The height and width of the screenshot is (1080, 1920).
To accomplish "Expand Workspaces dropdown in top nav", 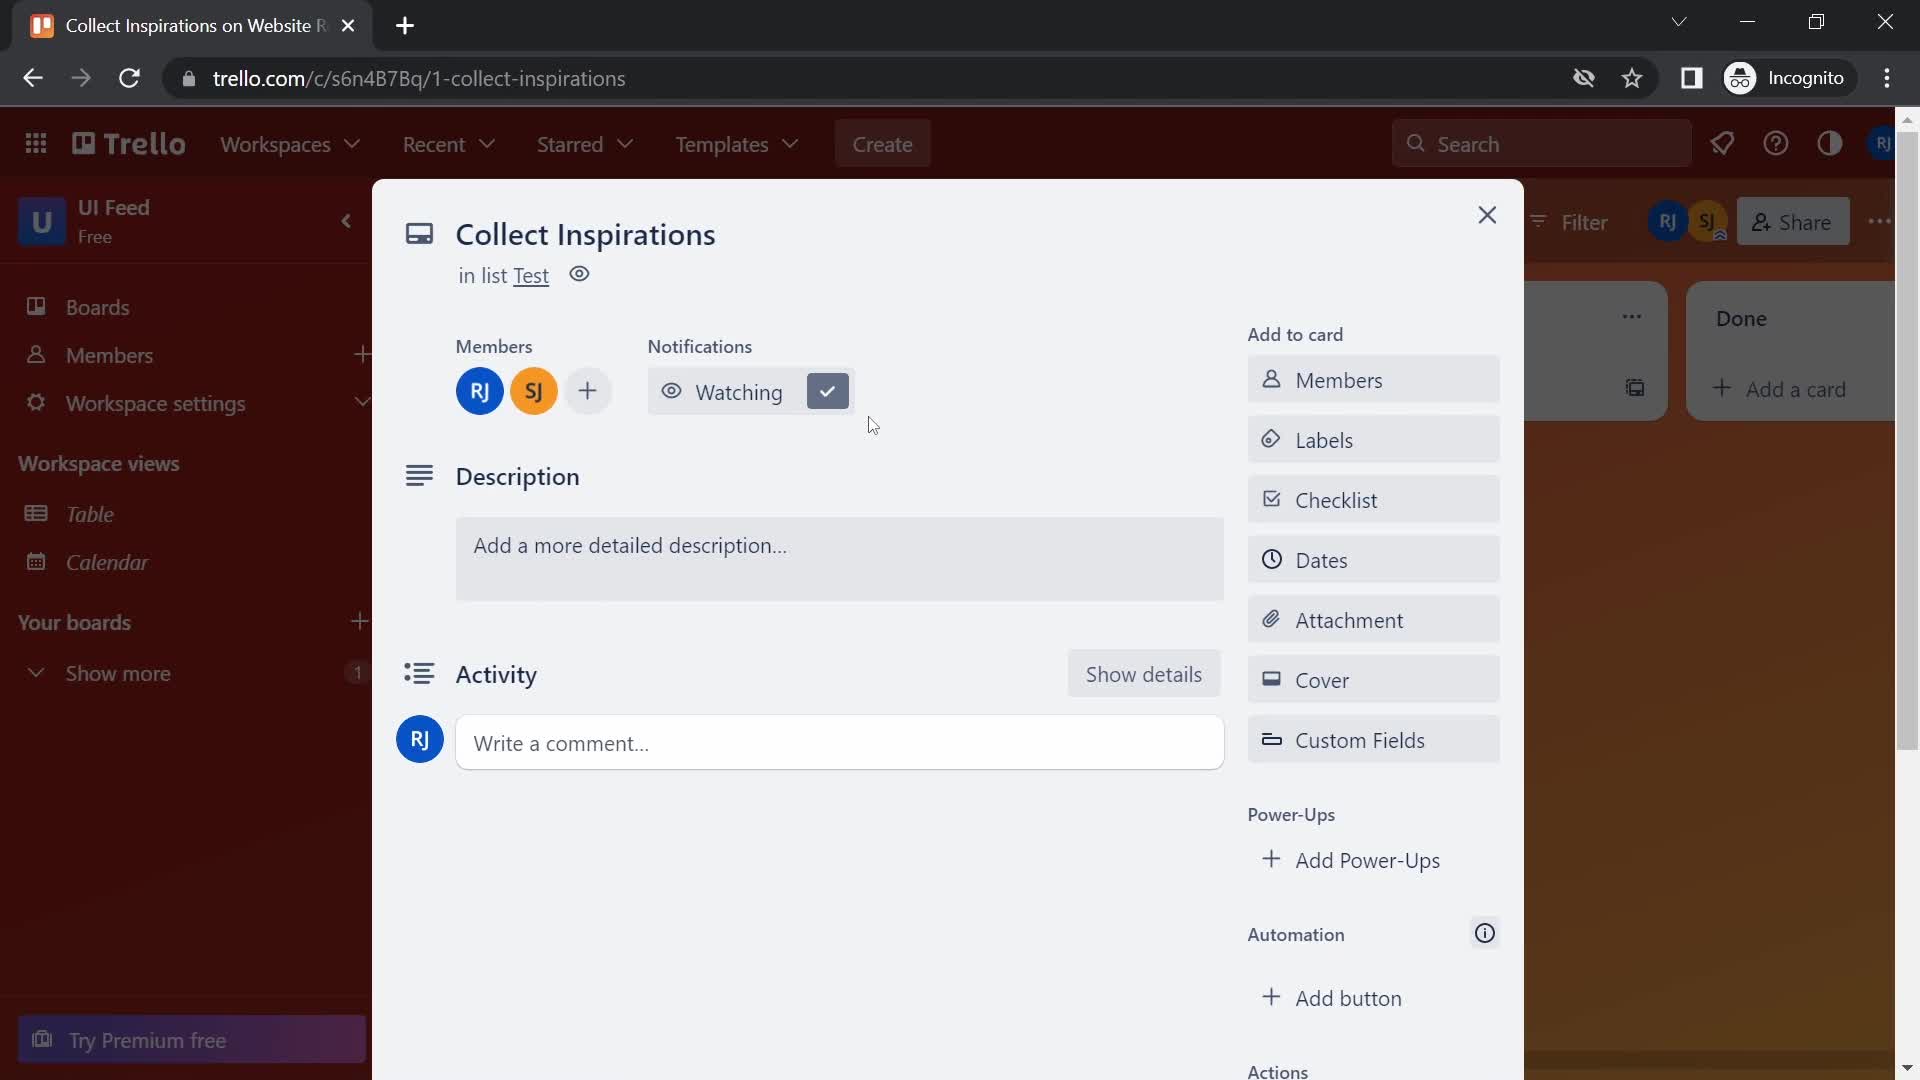I will pos(289,142).
